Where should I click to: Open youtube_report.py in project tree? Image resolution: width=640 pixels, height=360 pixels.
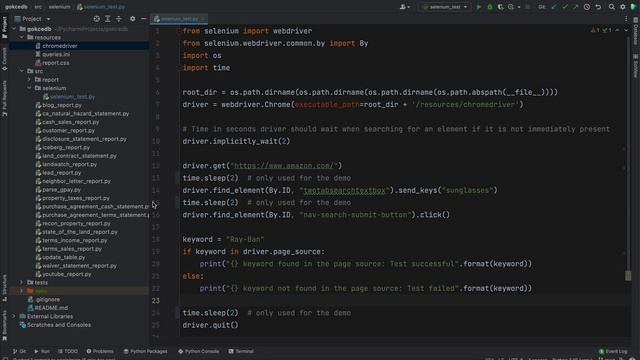click(67, 274)
